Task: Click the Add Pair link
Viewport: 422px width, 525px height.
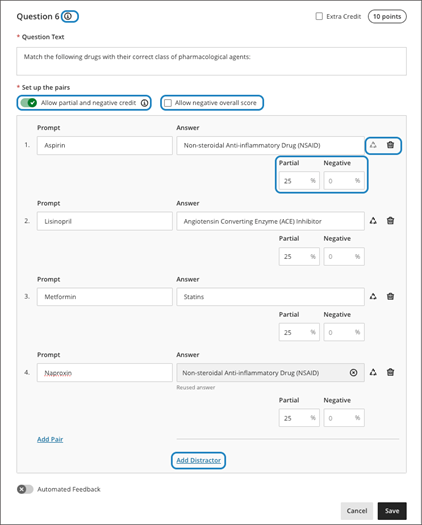Action: pos(50,439)
